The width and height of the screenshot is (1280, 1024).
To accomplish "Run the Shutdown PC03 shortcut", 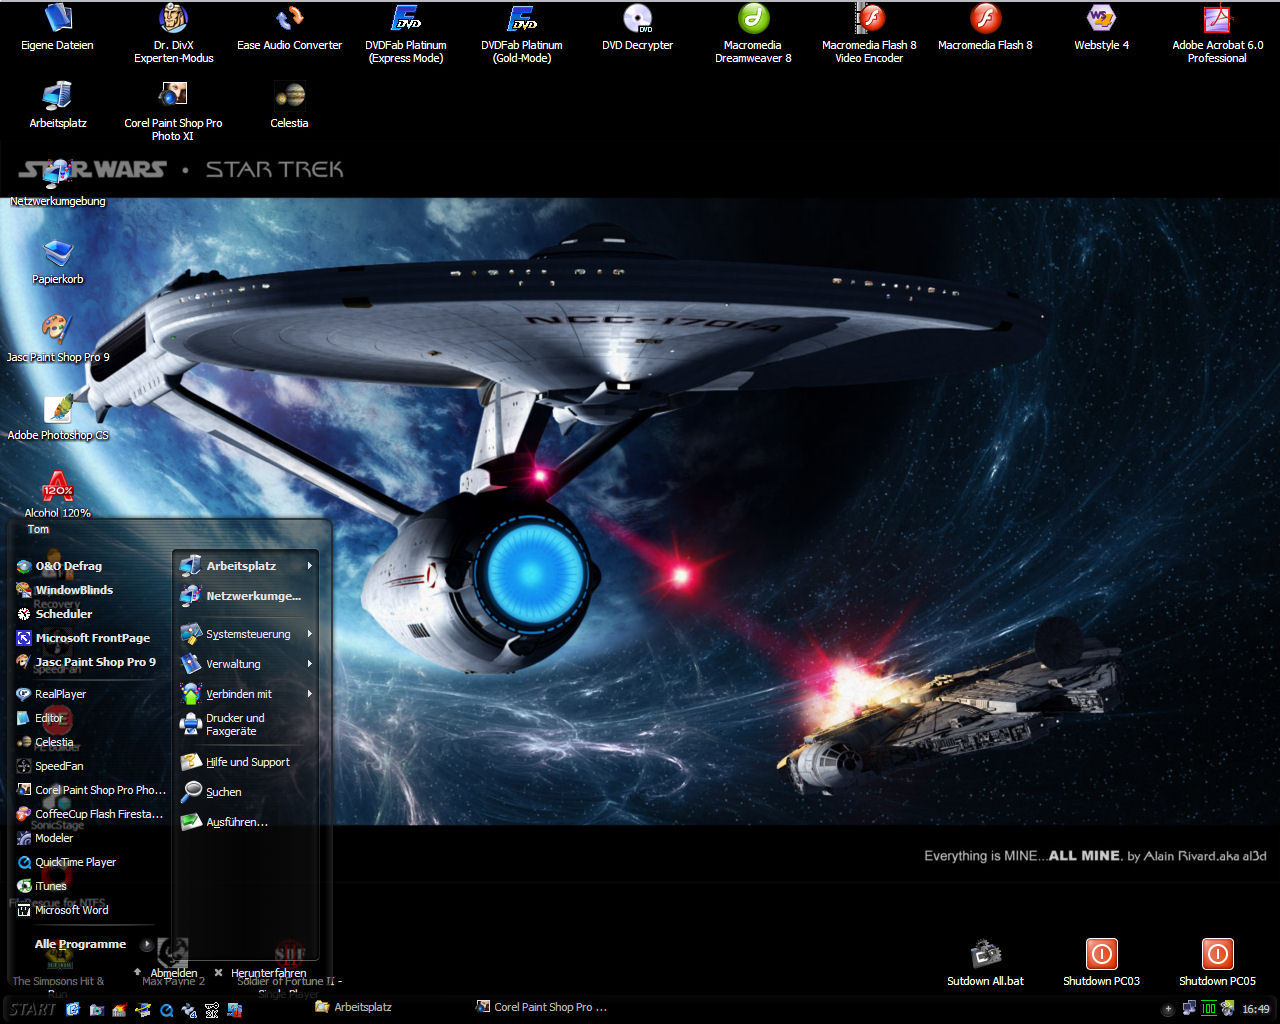I will pos(1101,955).
